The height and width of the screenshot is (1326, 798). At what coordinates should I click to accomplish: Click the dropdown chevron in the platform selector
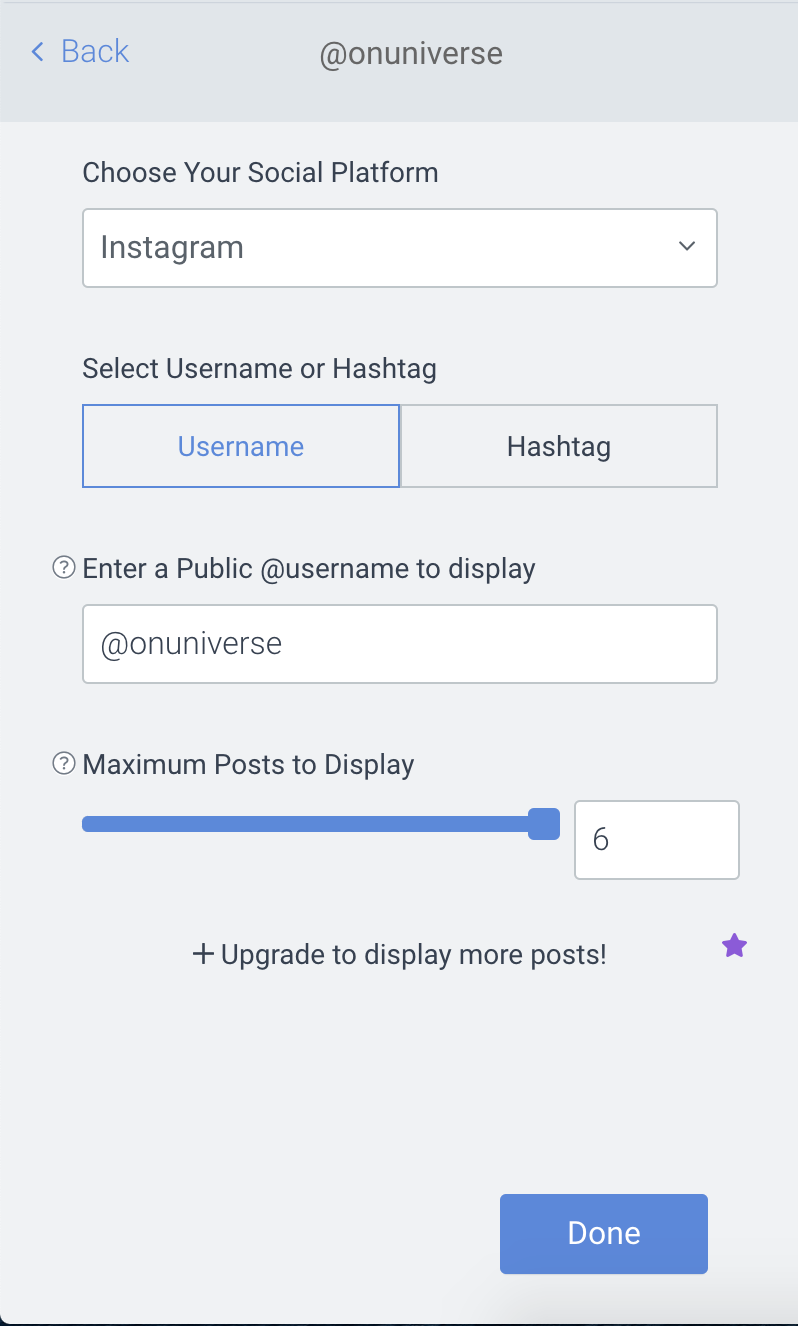[x=687, y=246]
